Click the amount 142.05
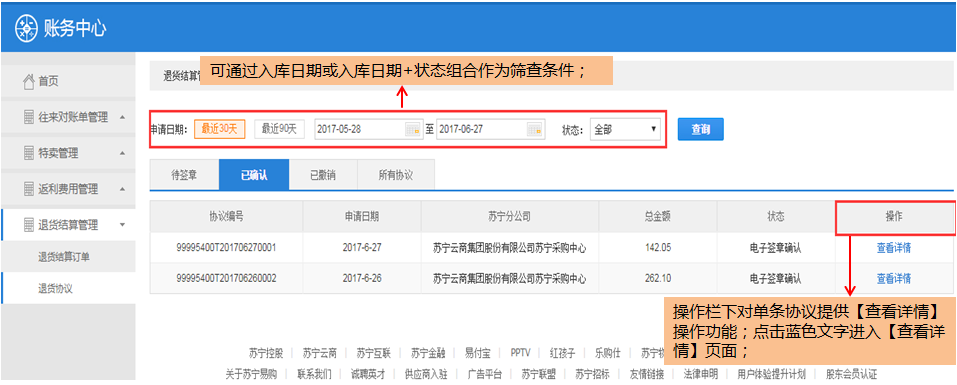The image size is (957, 385). coord(658,248)
